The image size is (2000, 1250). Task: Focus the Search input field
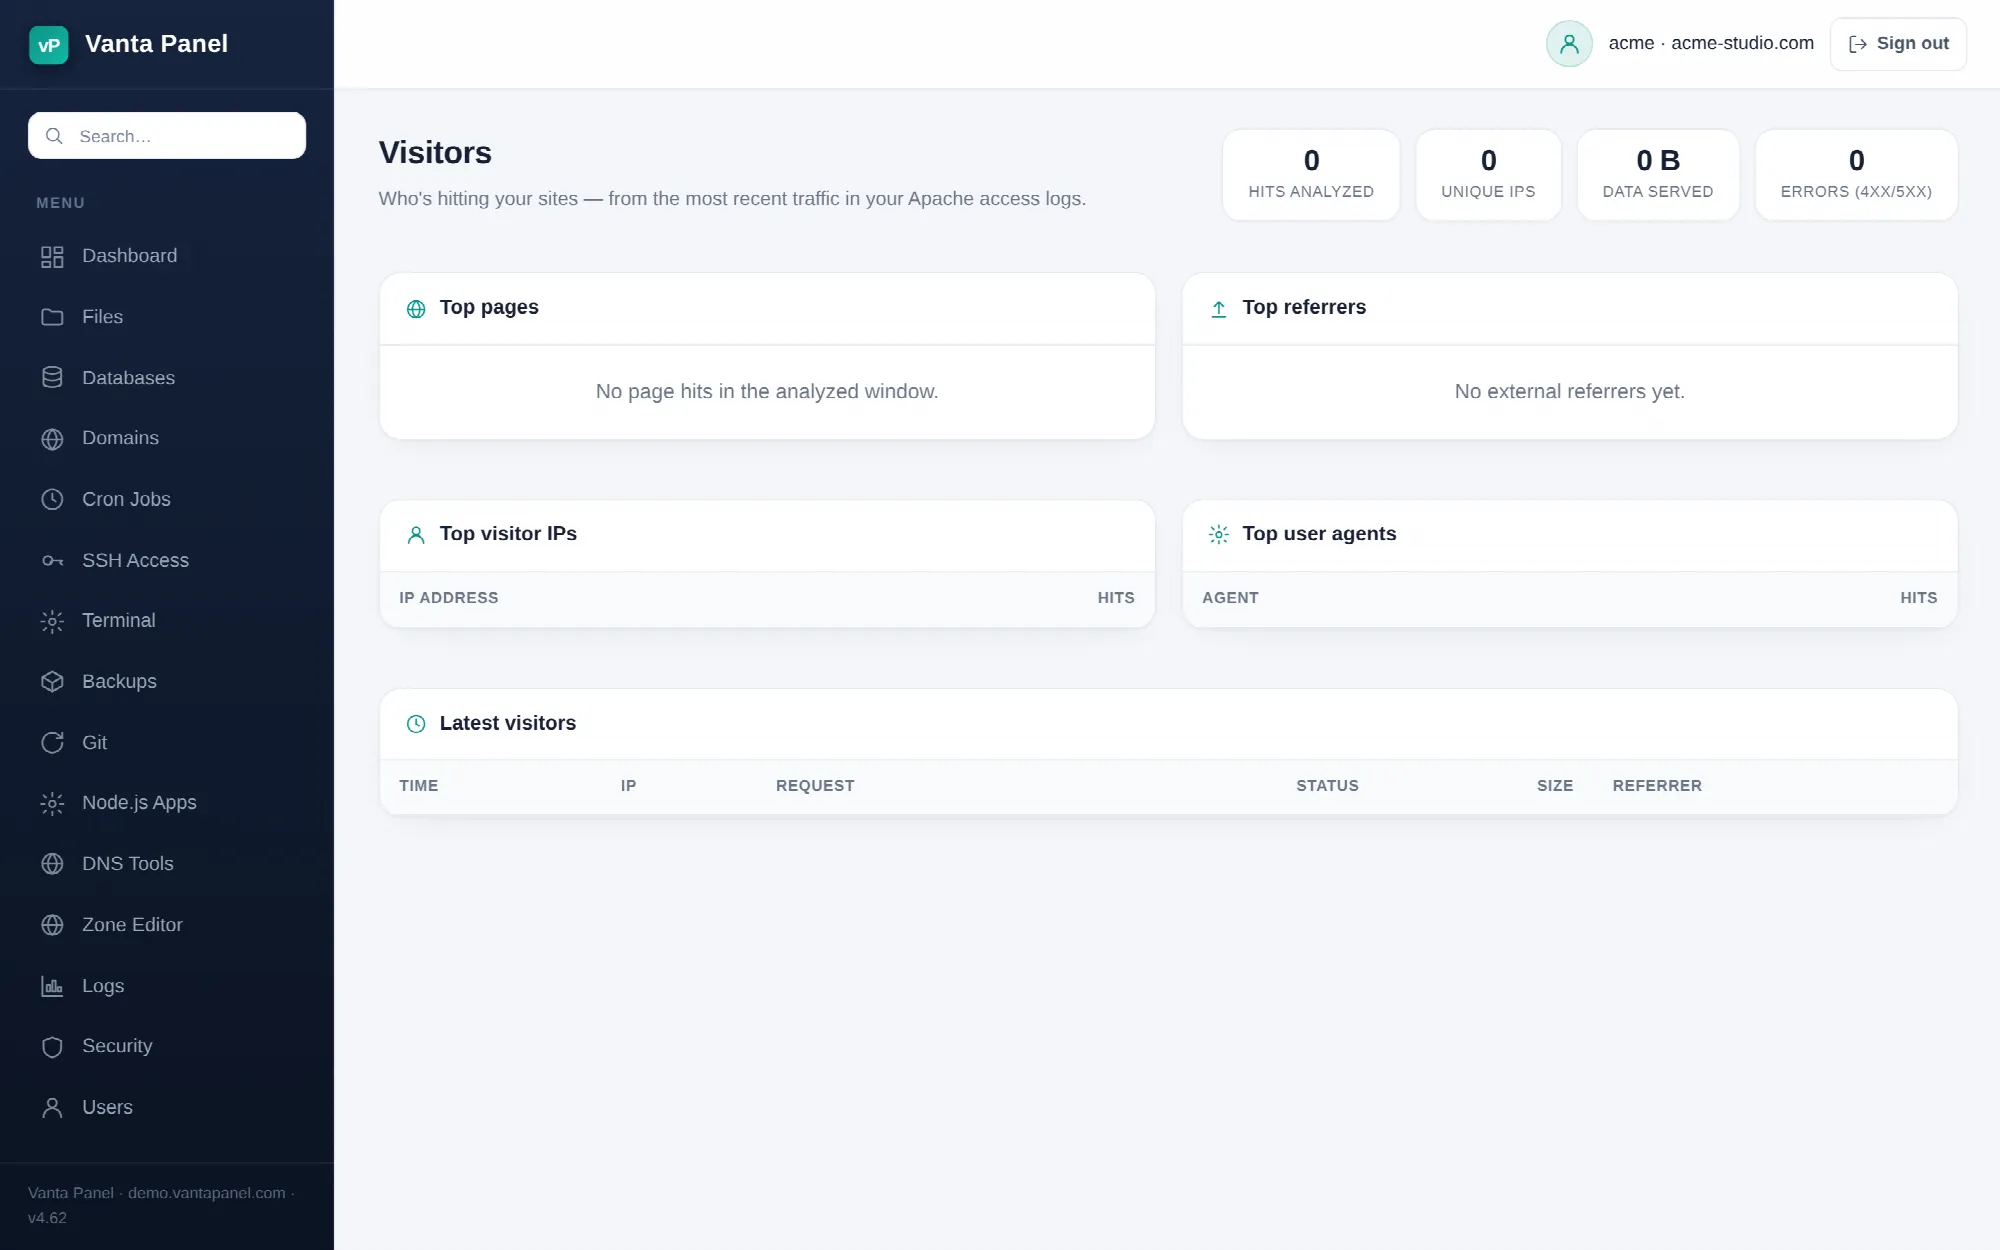pyautogui.click(x=167, y=136)
